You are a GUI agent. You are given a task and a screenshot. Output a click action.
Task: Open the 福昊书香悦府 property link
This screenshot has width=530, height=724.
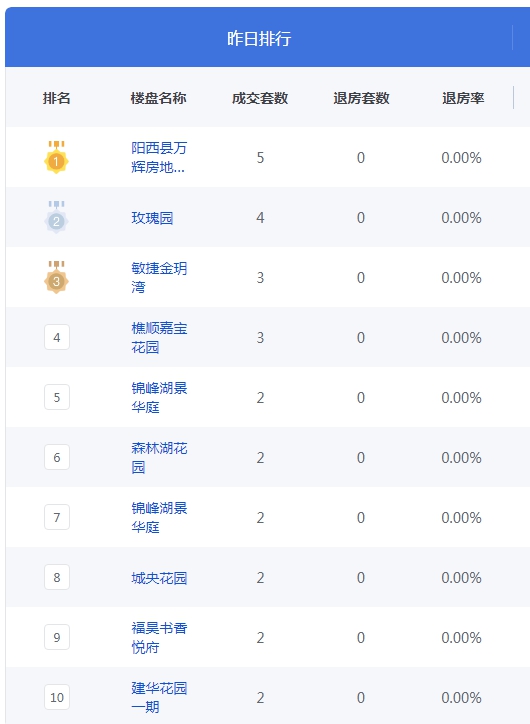coord(159,638)
